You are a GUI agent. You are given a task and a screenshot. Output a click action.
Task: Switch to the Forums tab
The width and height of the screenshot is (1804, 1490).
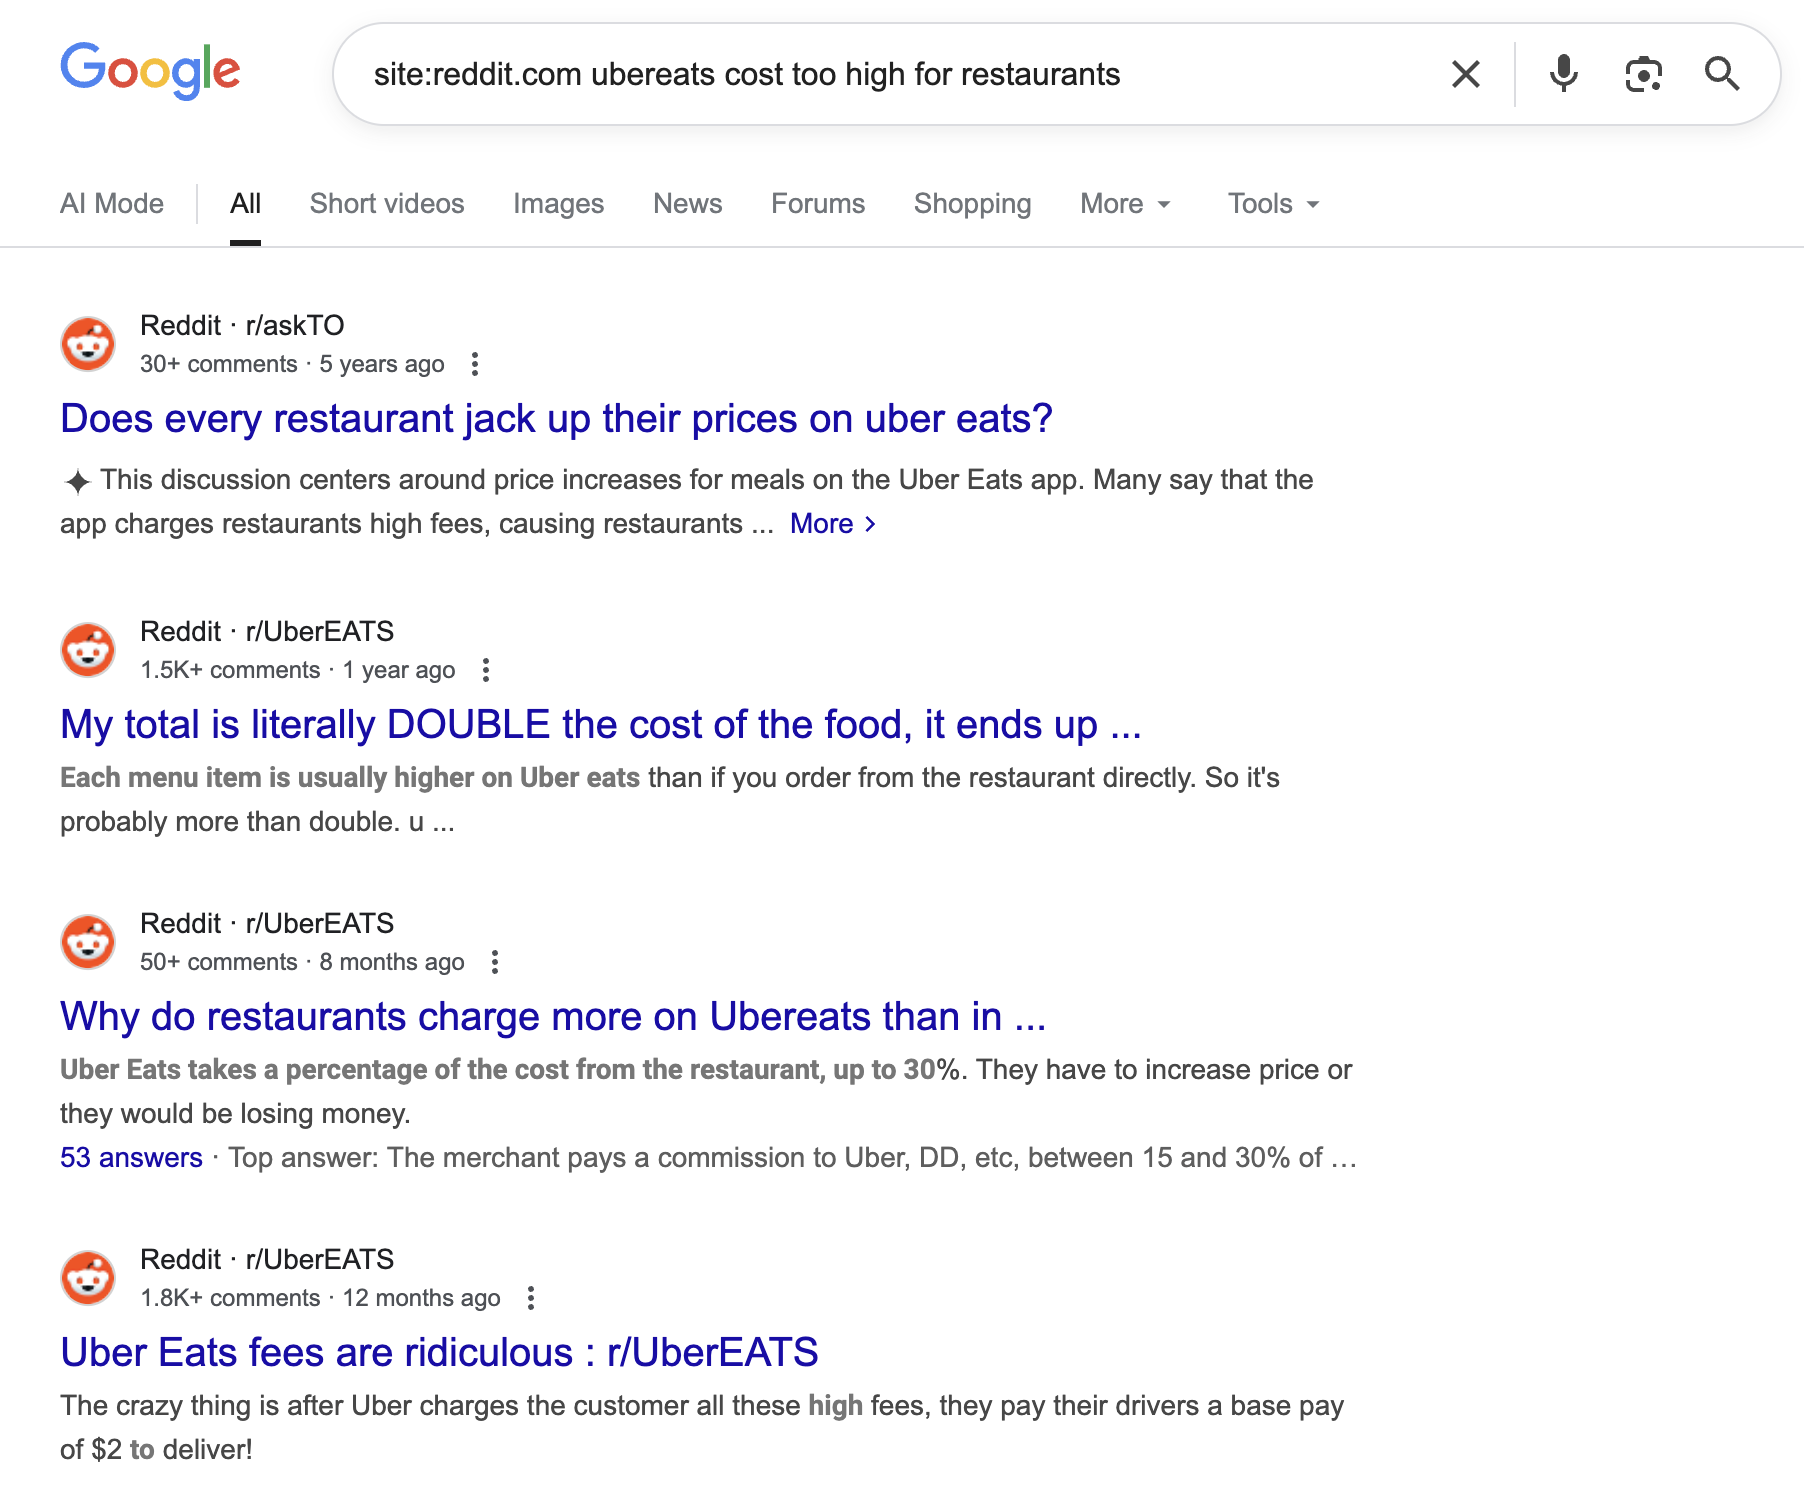coord(817,204)
